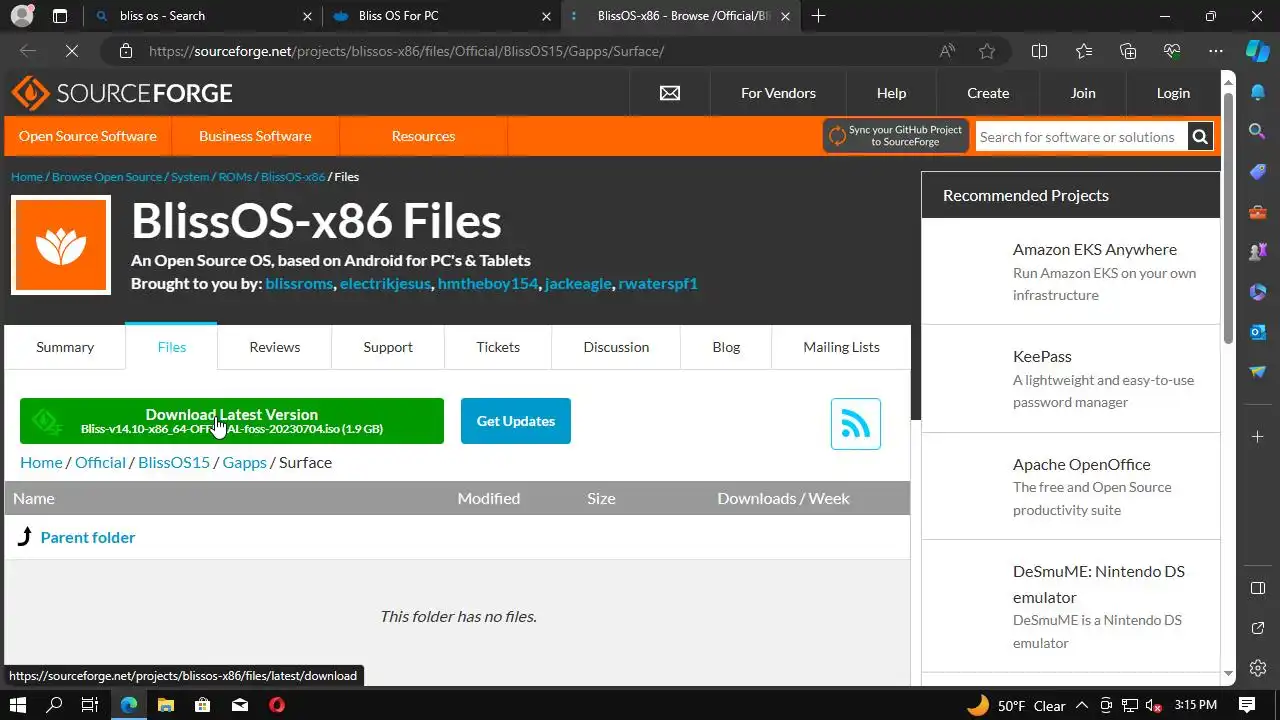Open the Discussion project tab
This screenshot has height=720, width=1280.
tap(616, 347)
